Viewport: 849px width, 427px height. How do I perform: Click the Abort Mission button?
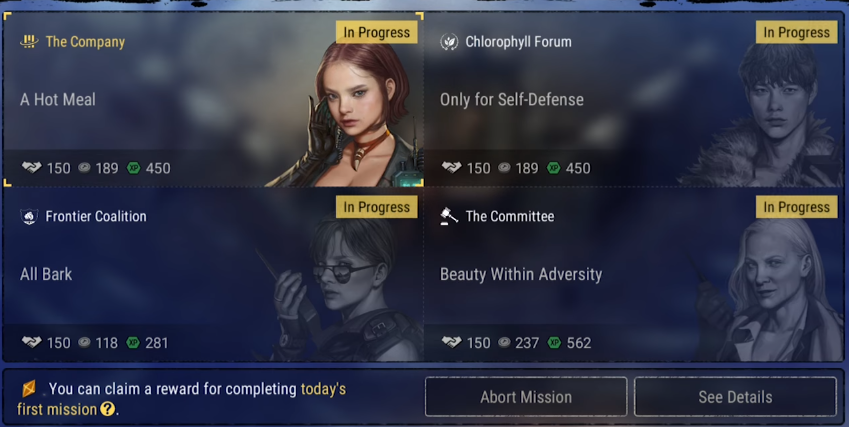[526, 397]
